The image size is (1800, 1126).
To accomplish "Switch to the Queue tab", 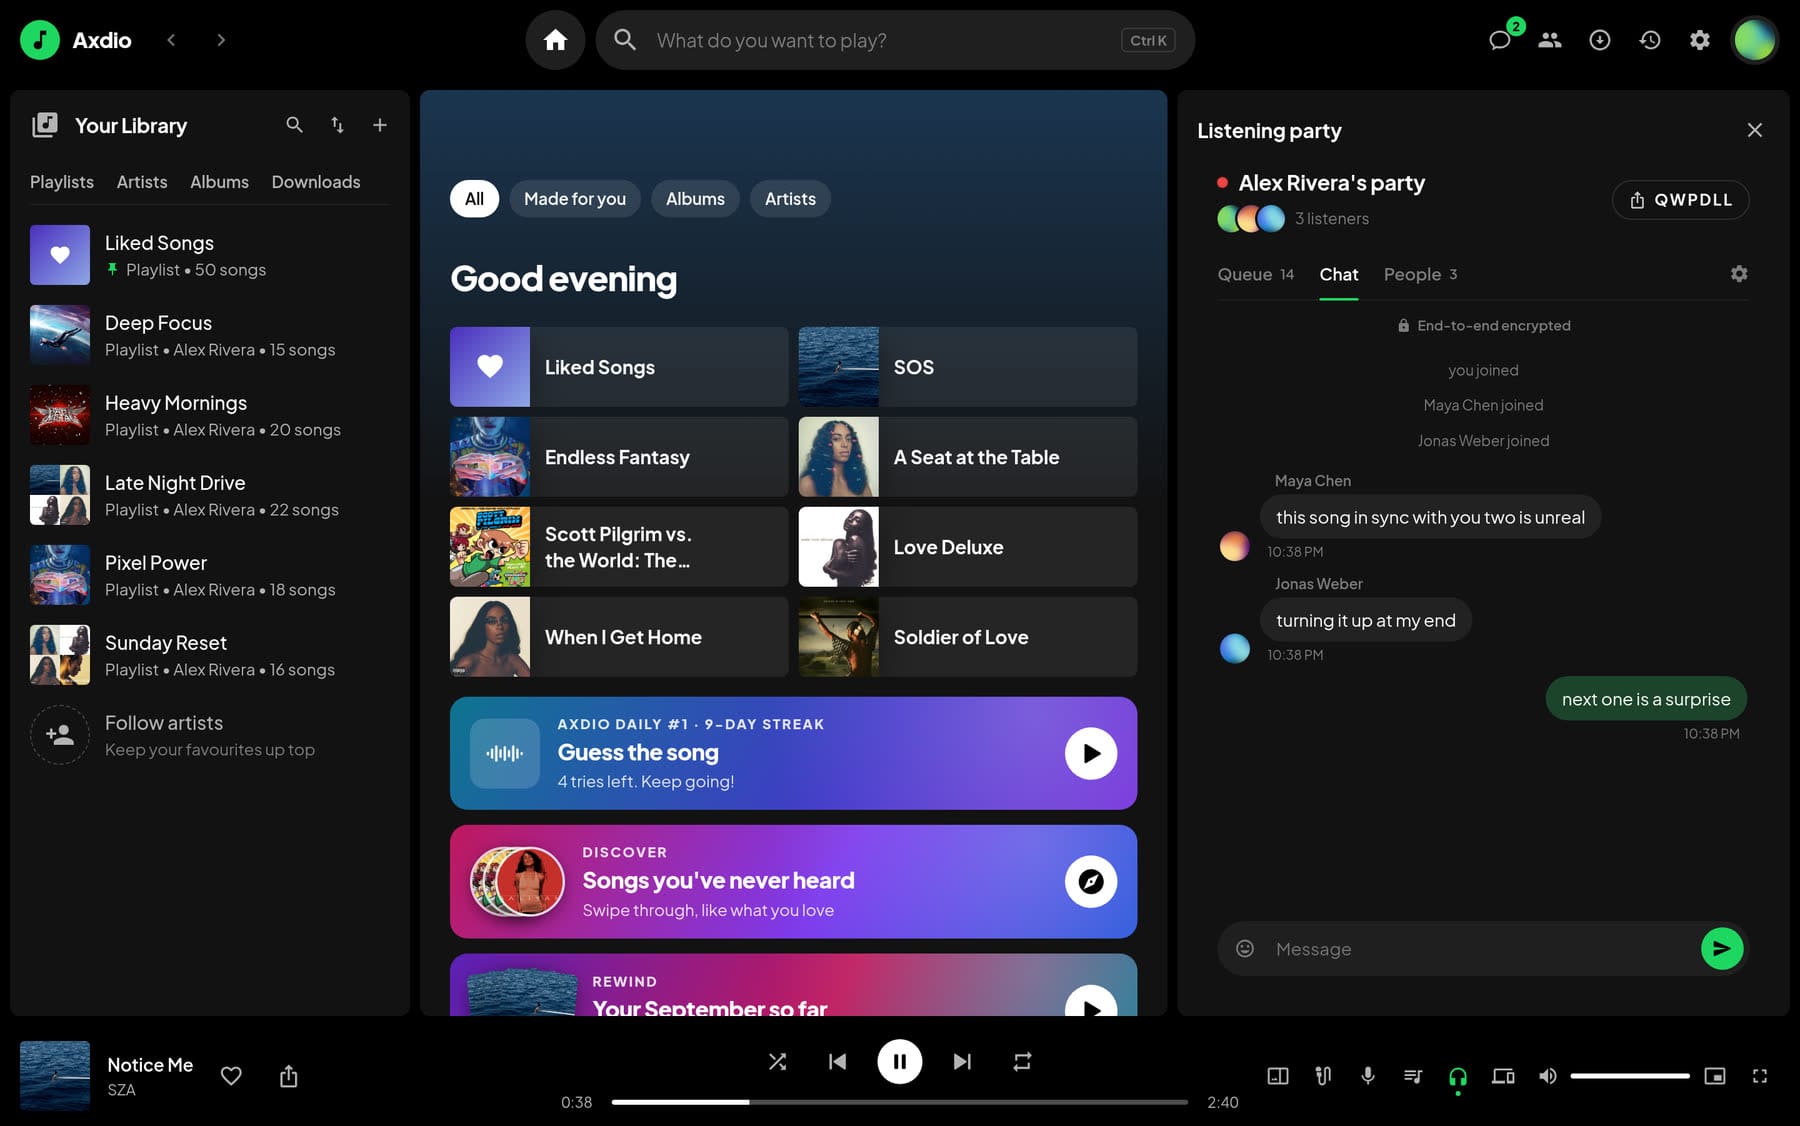I will click(x=1256, y=274).
